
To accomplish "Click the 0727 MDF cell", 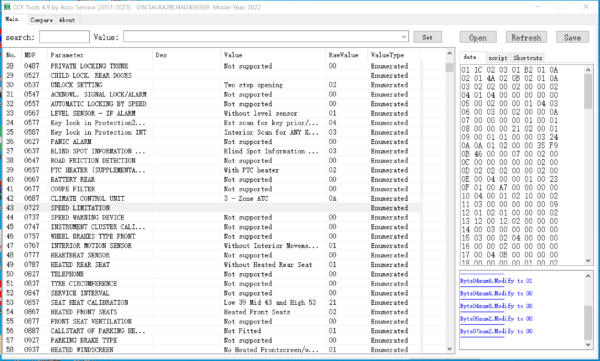I will [x=32, y=207].
